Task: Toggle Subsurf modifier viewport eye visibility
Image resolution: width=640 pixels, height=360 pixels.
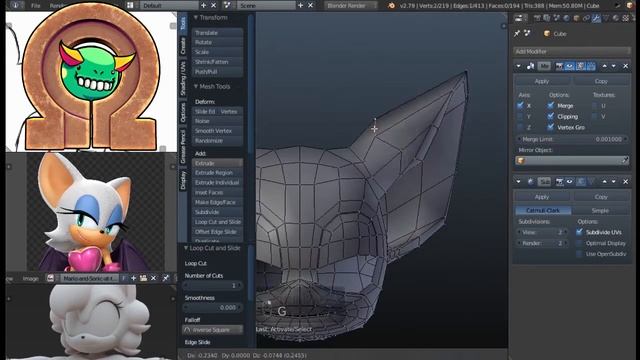Action: coord(570,182)
